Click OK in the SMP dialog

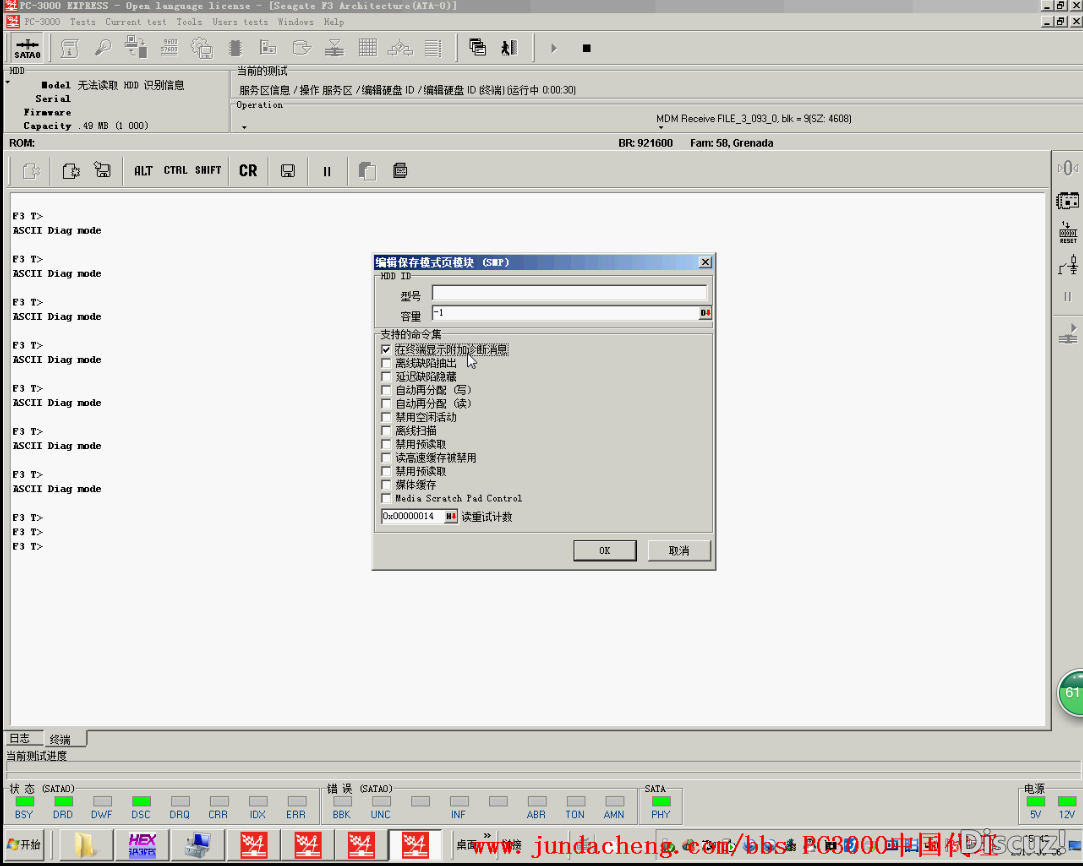[x=604, y=551]
